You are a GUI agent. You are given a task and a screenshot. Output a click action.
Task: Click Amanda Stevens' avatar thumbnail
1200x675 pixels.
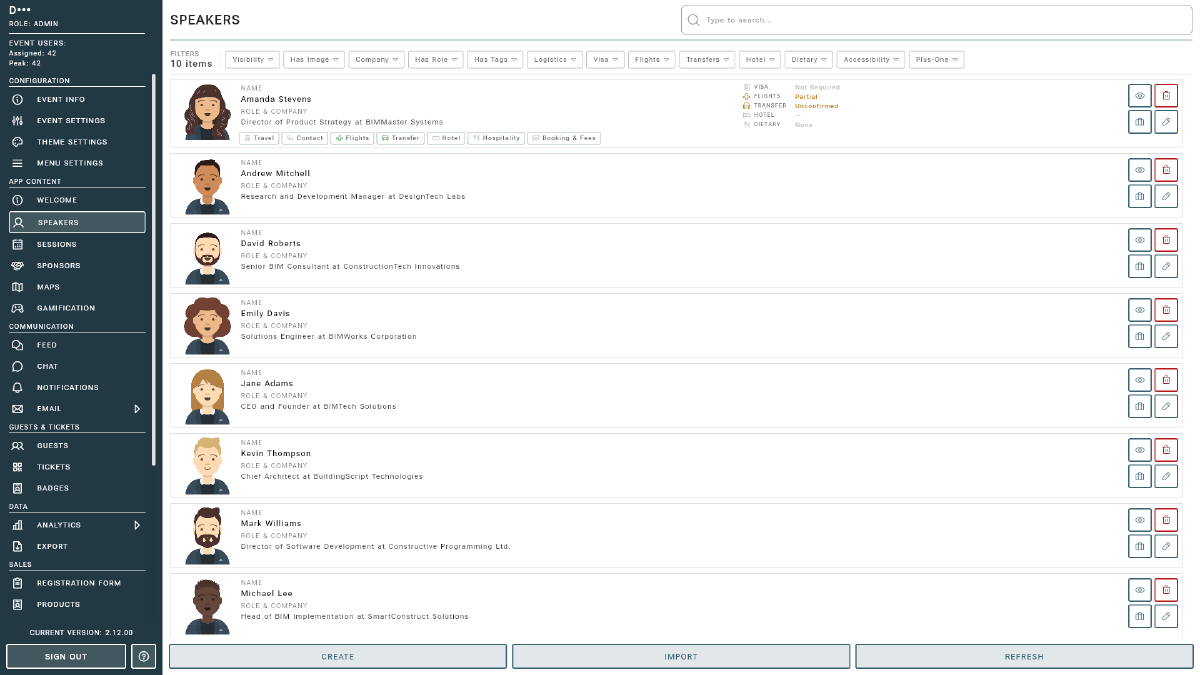208,113
